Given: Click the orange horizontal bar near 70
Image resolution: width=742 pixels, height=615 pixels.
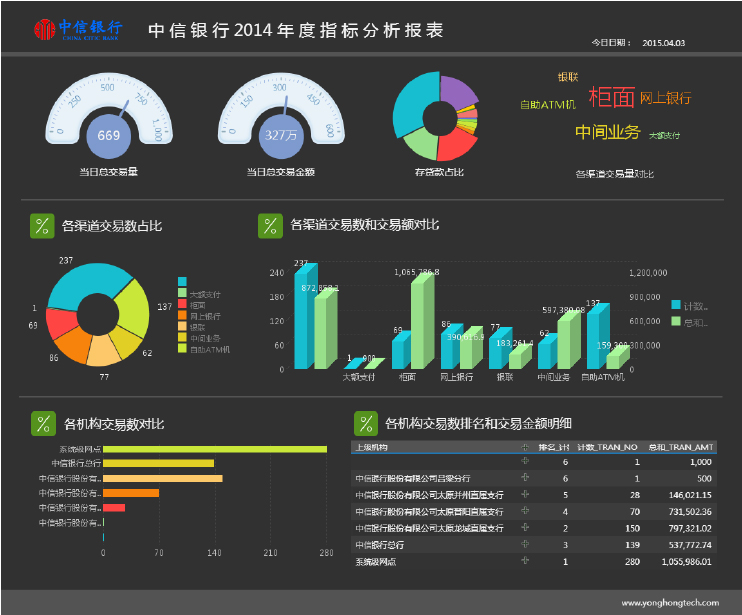Looking at the screenshot, I should pos(131,493).
